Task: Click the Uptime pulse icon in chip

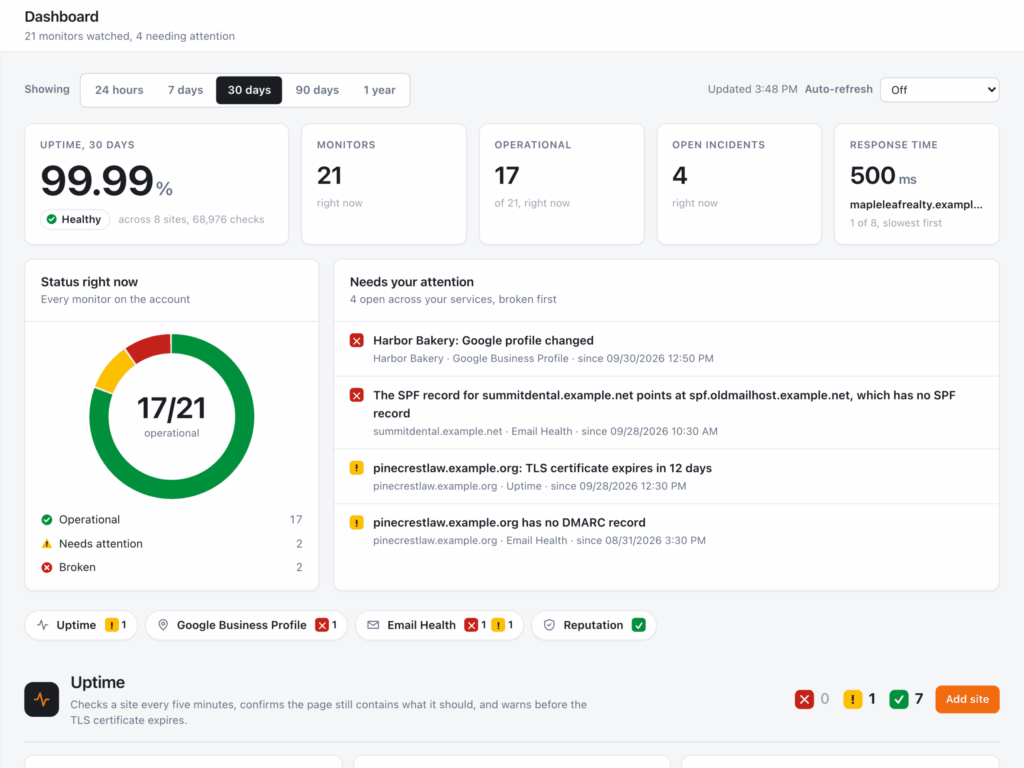Action: click(x=43, y=625)
